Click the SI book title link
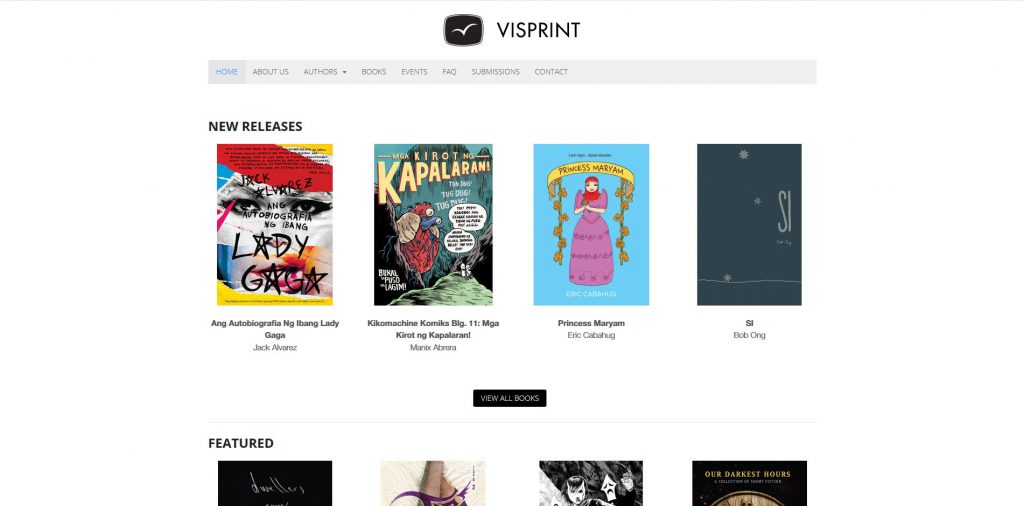 [749, 323]
